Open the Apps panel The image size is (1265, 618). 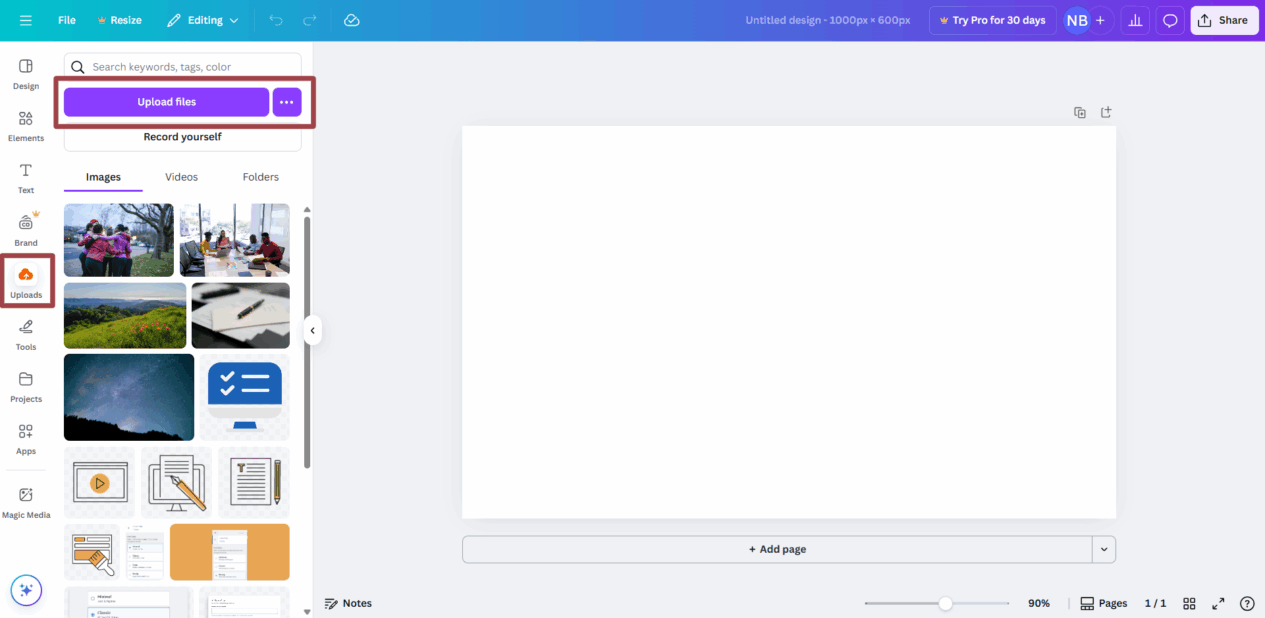[x=25, y=437]
